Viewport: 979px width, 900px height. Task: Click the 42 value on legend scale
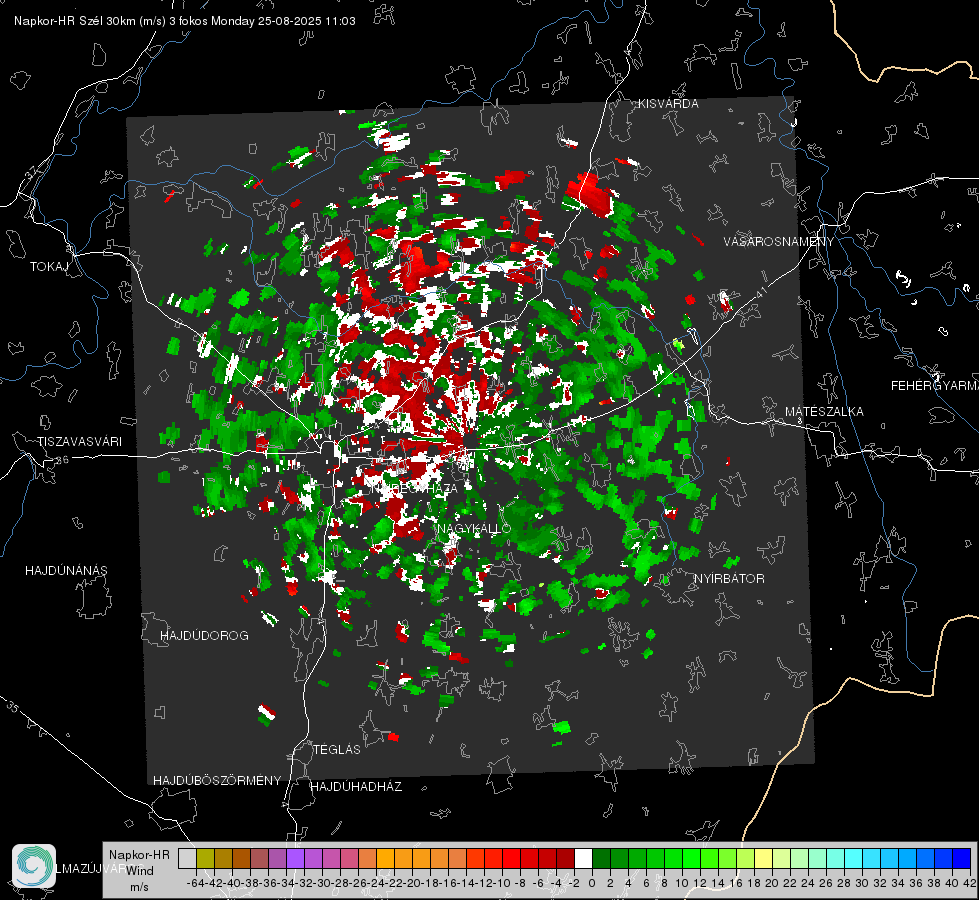(x=969, y=883)
